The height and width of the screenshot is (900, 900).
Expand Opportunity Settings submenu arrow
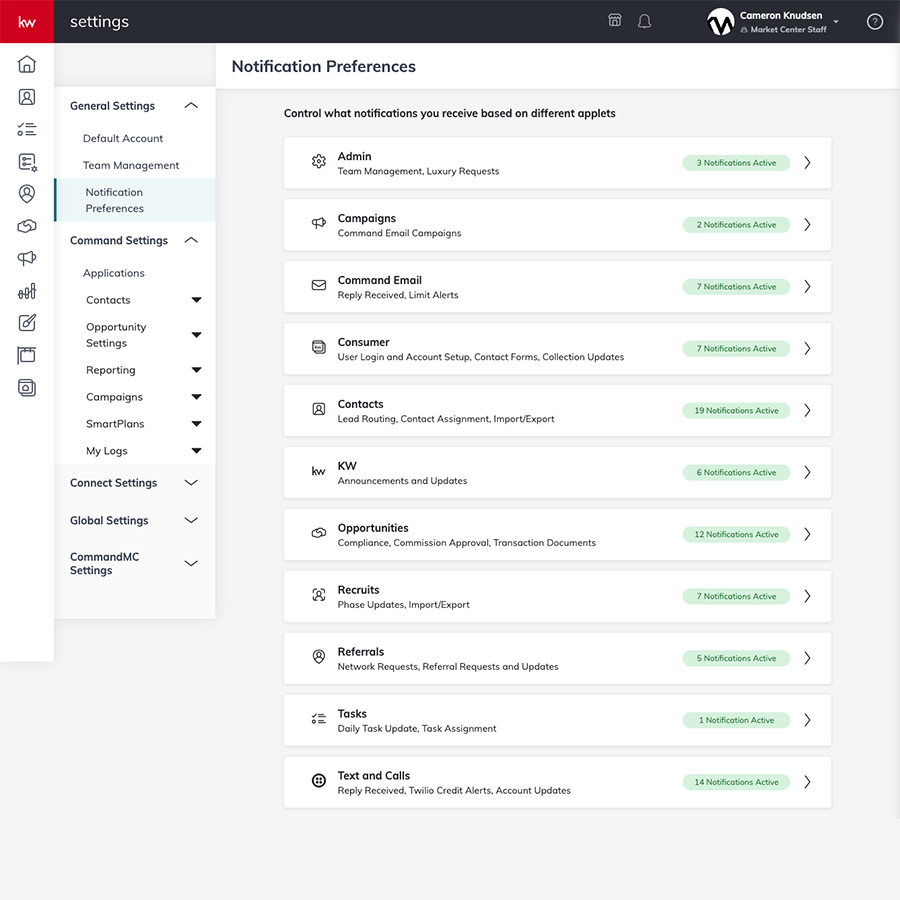[x=196, y=335]
